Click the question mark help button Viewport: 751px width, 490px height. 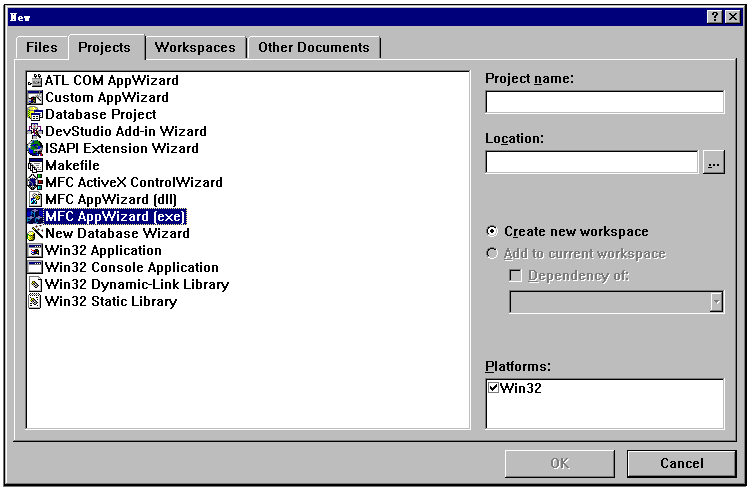point(715,17)
